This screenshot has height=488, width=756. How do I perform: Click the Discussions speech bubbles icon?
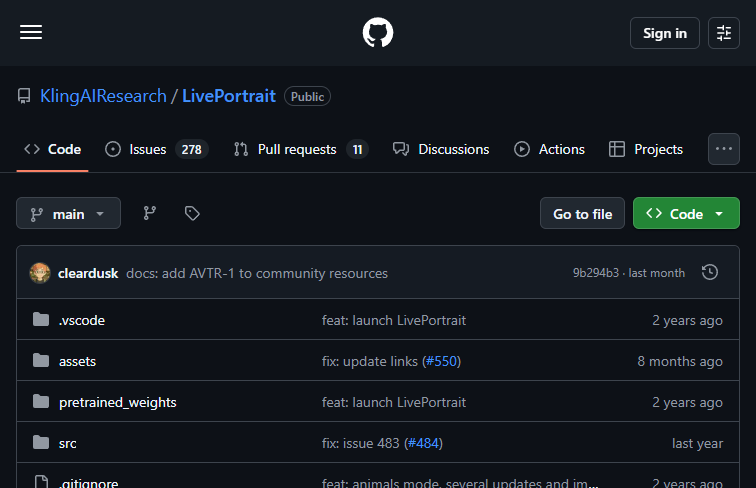[401, 149]
